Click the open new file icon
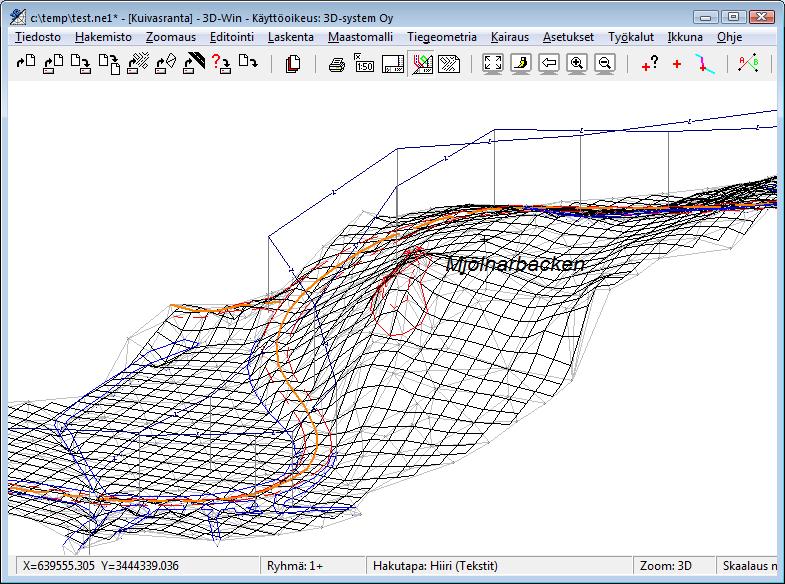The width and height of the screenshot is (785, 584). point(26,63)
